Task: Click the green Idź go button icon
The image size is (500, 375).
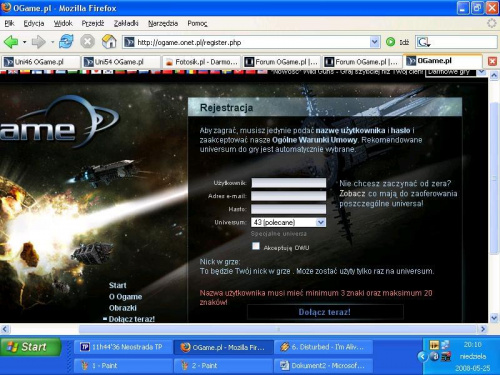Action: [390, 42]
